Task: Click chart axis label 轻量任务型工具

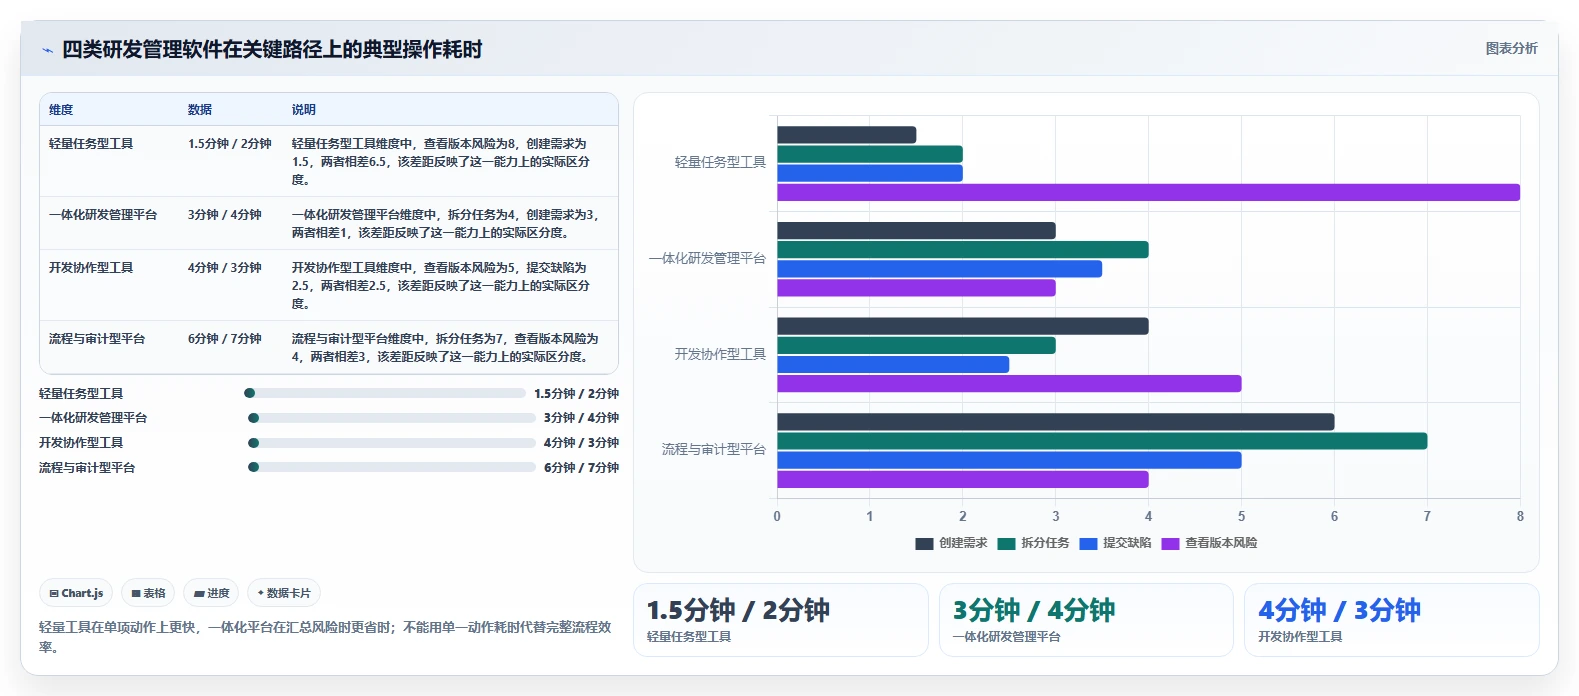Action: point(720,162)
